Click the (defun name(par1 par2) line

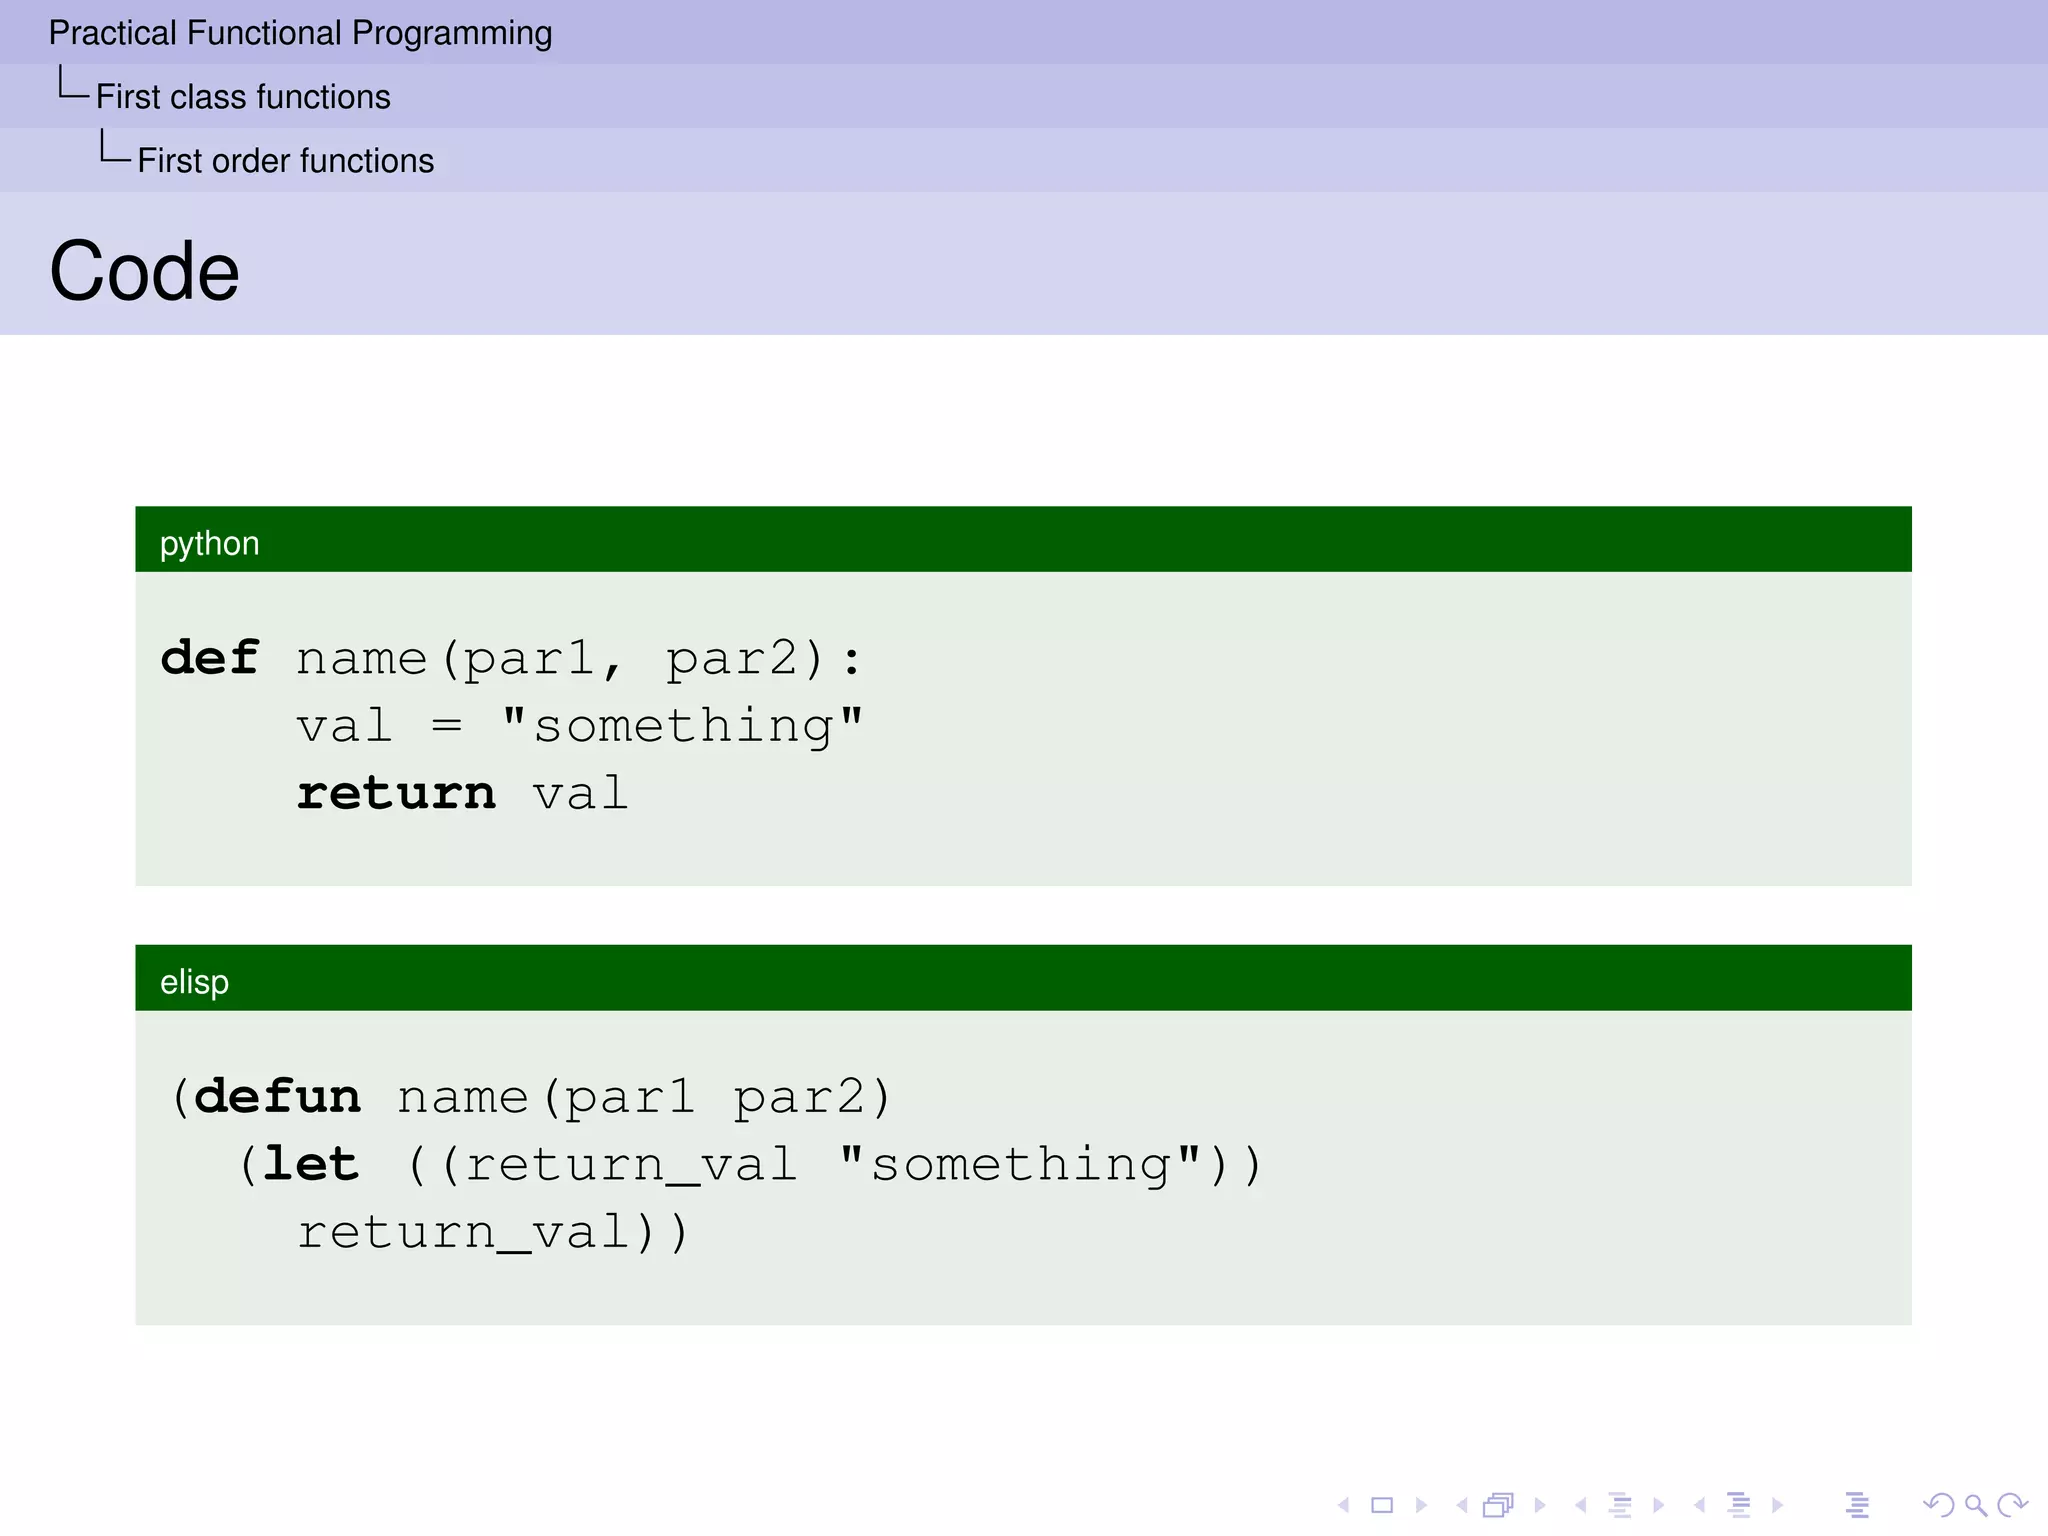(531, 1097)
